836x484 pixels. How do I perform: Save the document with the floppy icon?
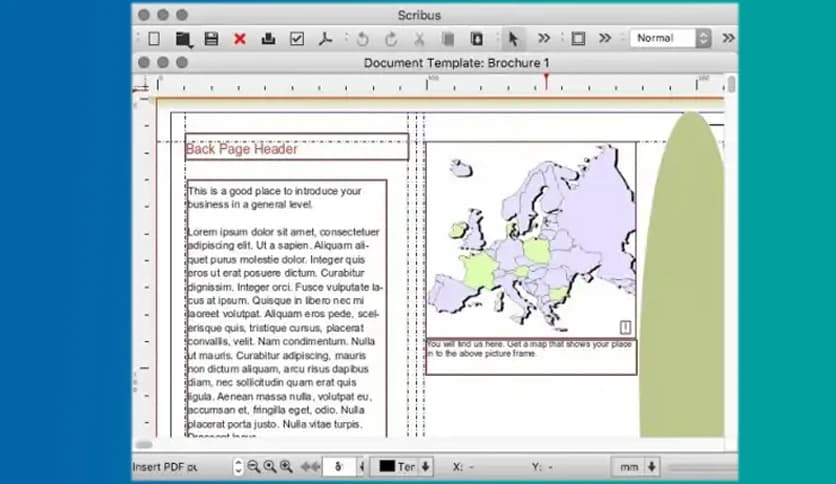[x=211, y=39]
